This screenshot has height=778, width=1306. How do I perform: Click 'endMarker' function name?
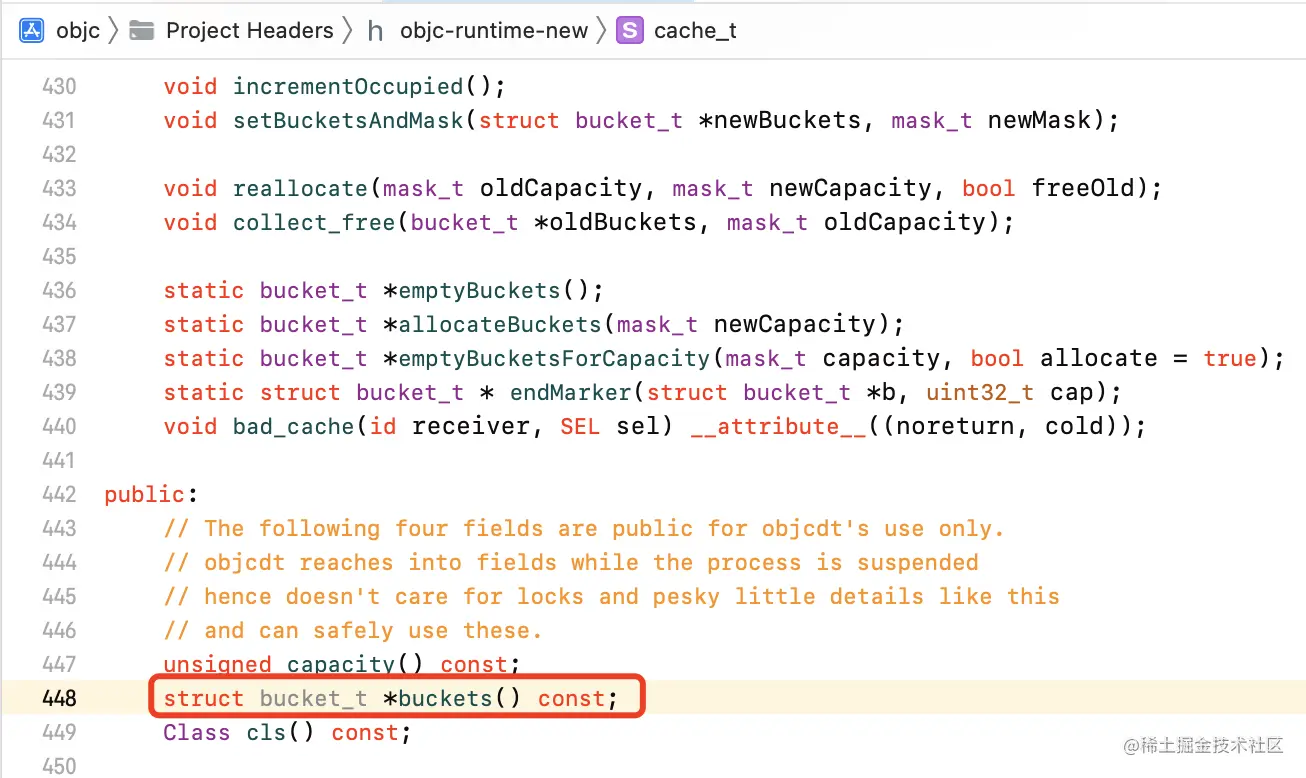(x=571, y=393)
